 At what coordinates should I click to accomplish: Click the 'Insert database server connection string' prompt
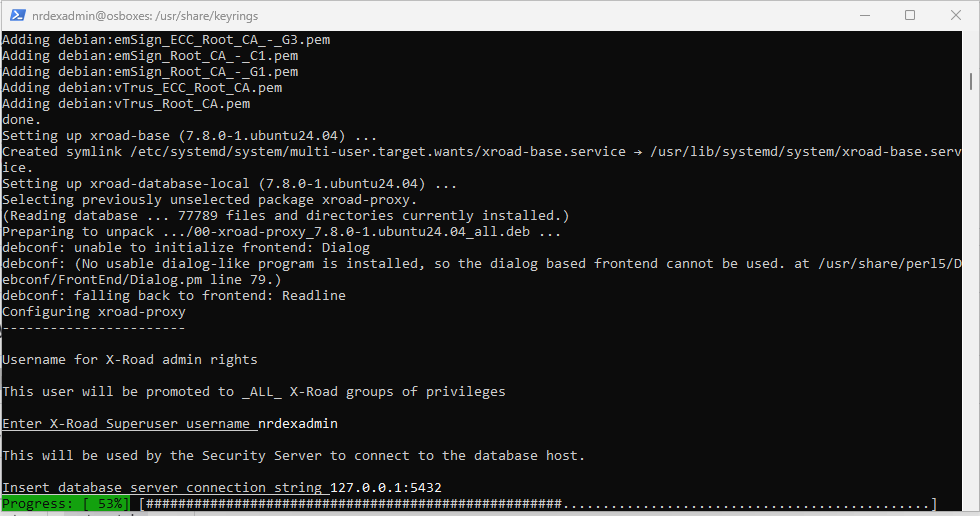(x=162, y=487)
